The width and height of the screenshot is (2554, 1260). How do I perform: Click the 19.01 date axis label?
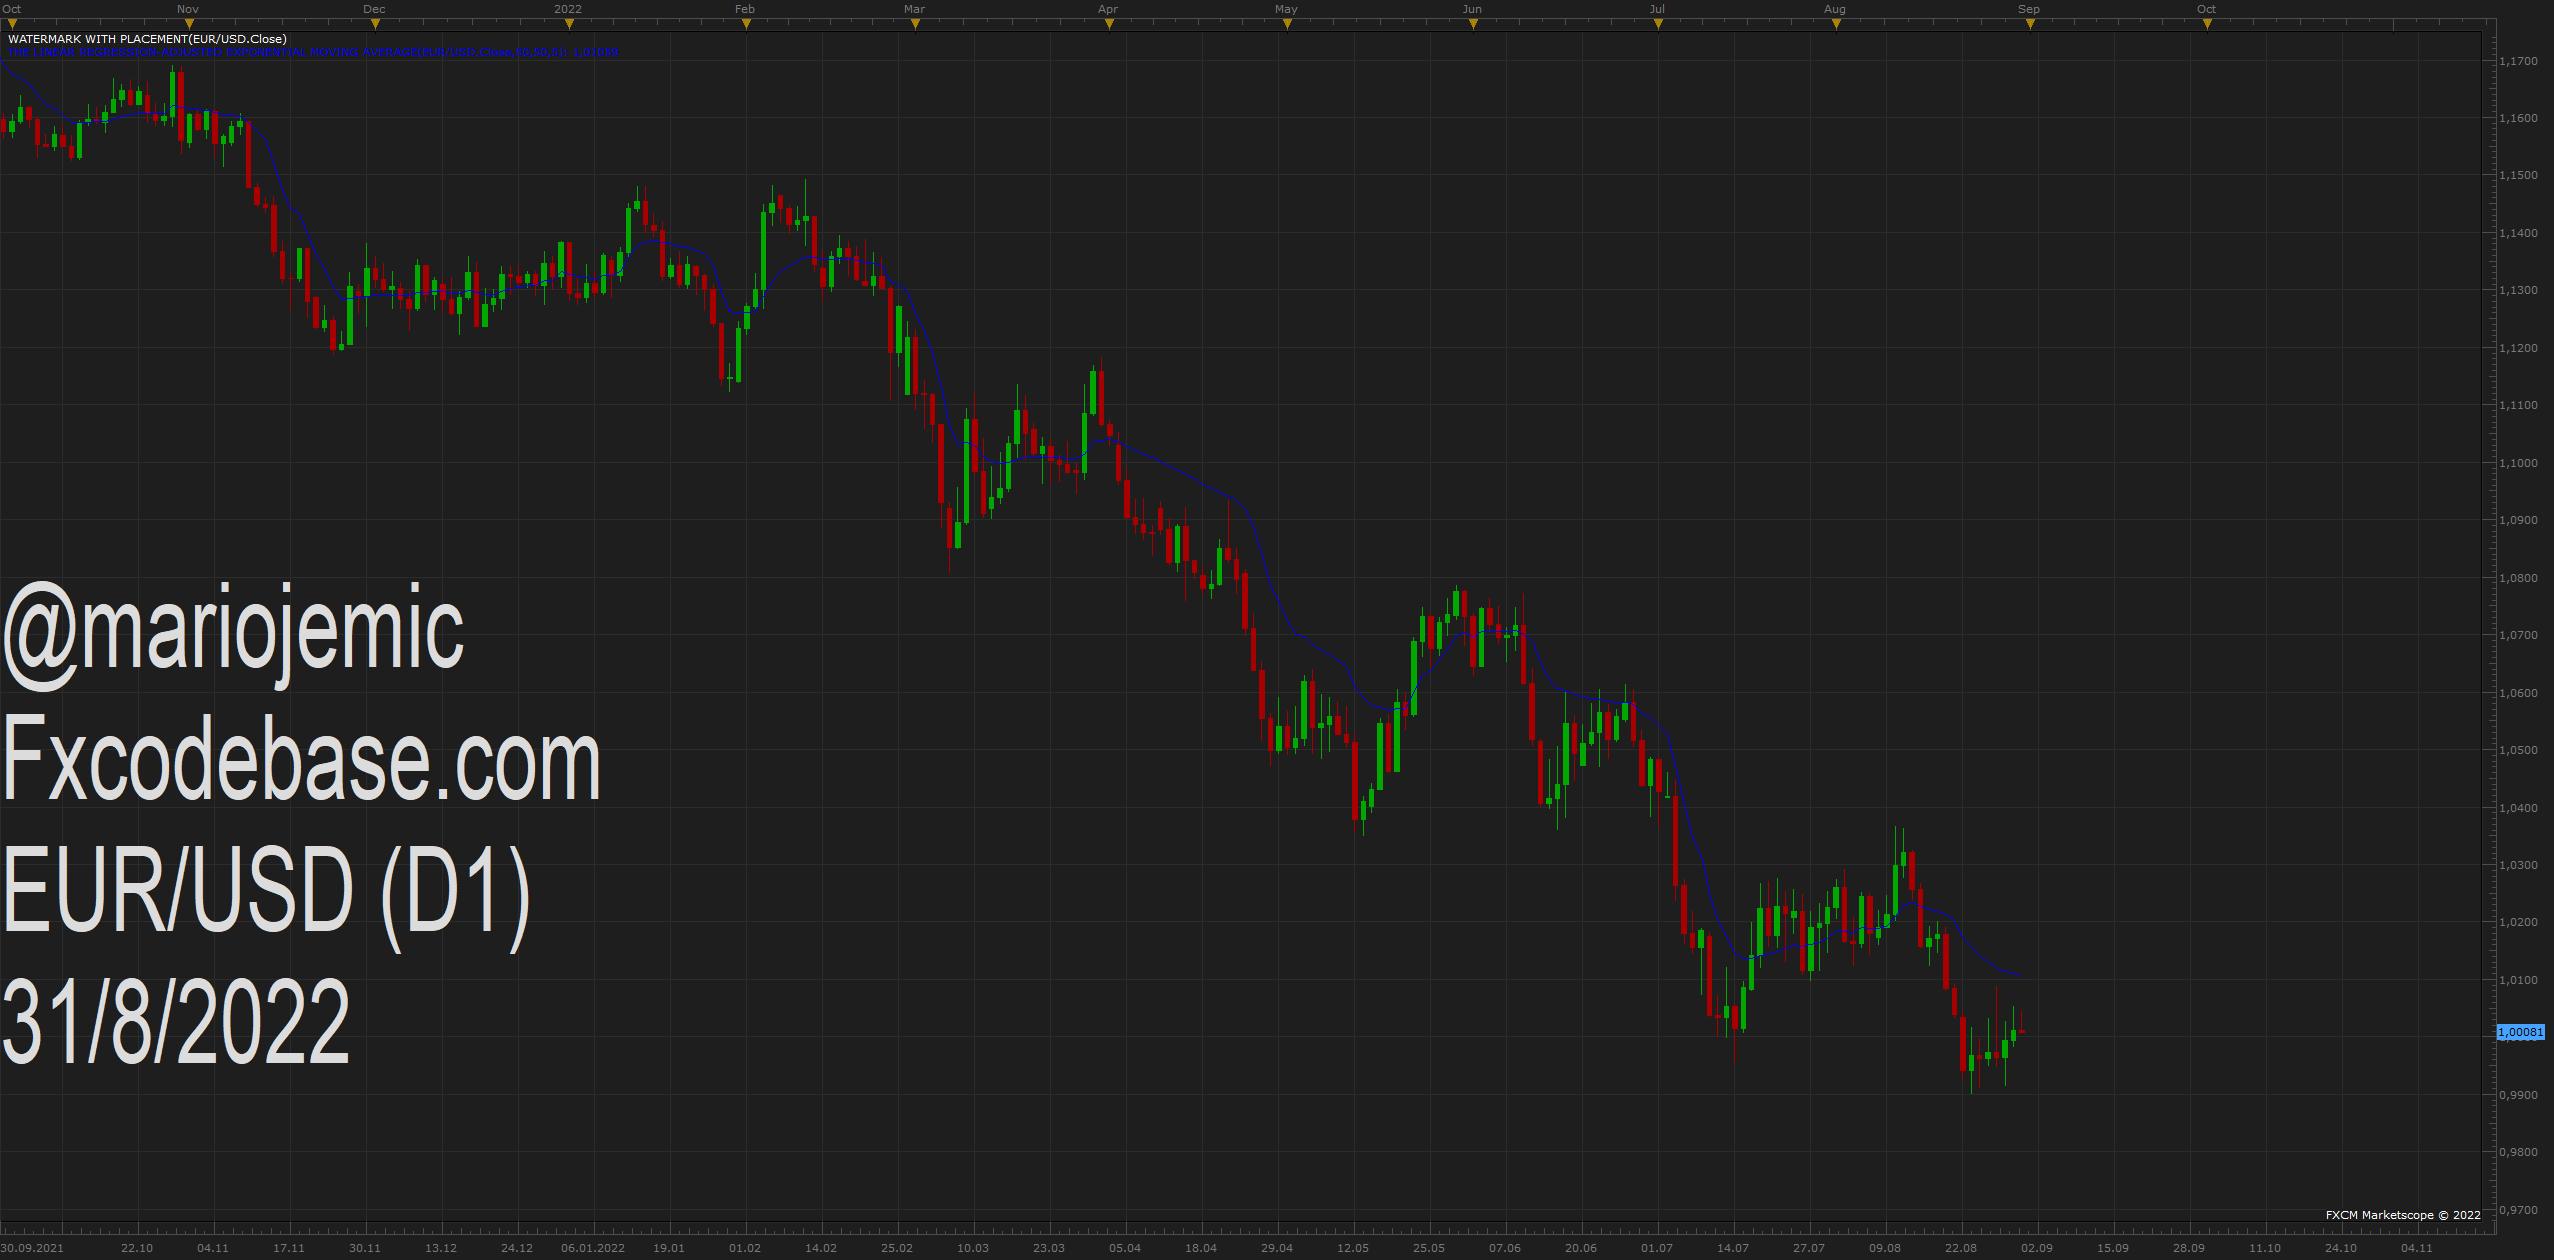click(669, 1248)
